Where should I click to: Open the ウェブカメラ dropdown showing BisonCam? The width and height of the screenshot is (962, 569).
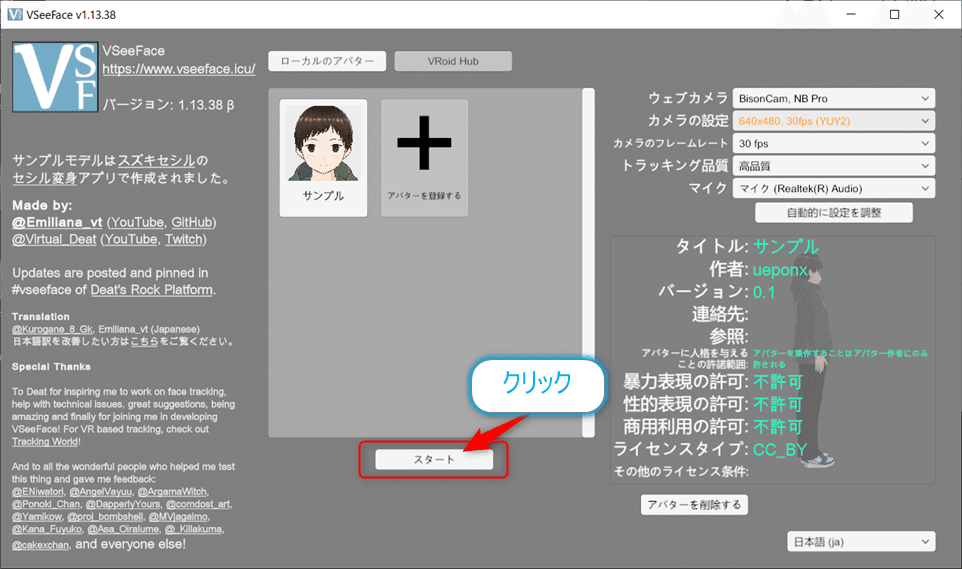click(834, 98)
